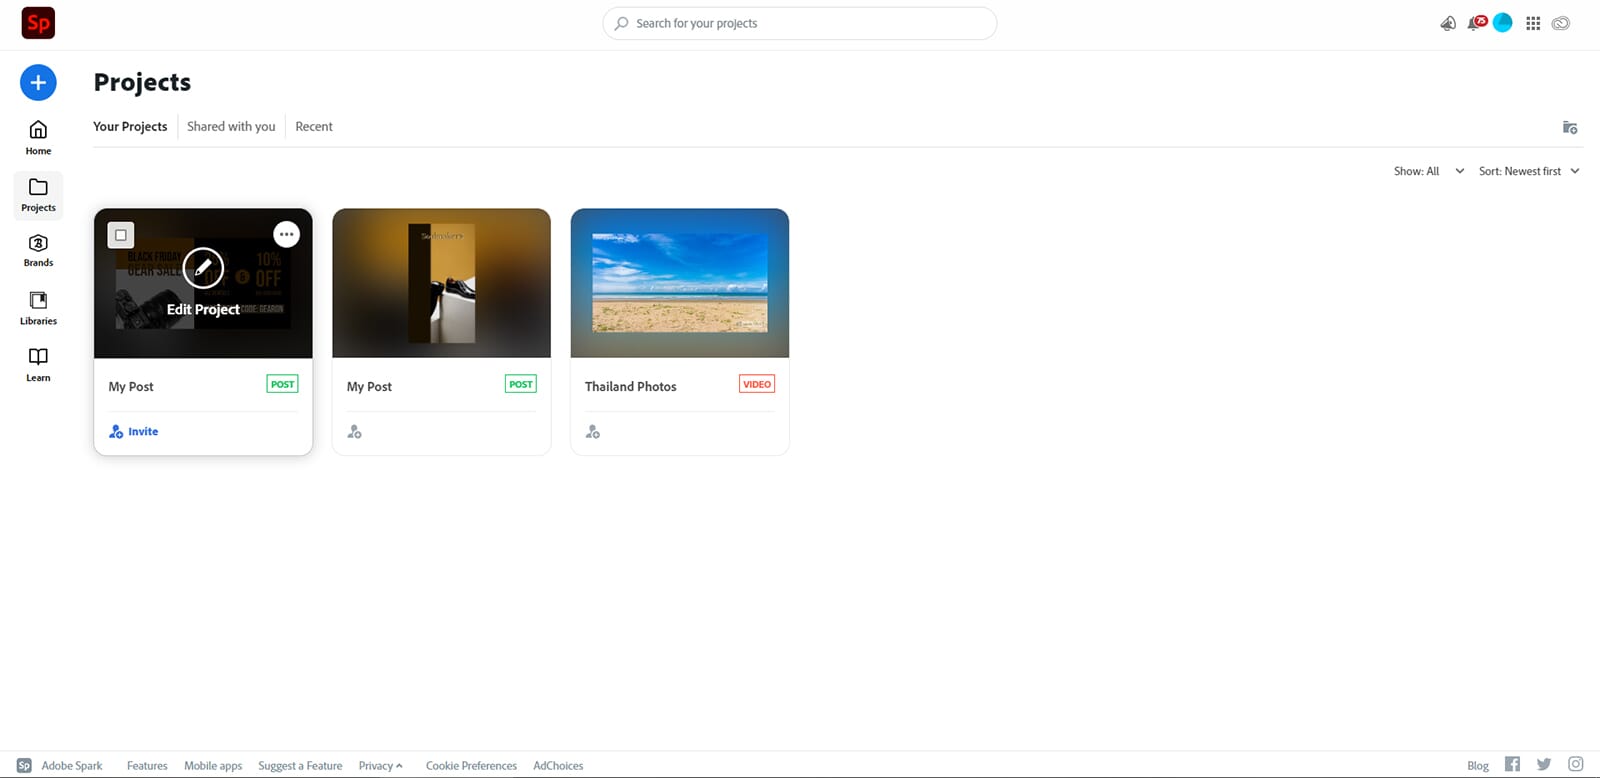Open Learn in the sidebar
Screen dimensions: 1600x778
(38, 364)
